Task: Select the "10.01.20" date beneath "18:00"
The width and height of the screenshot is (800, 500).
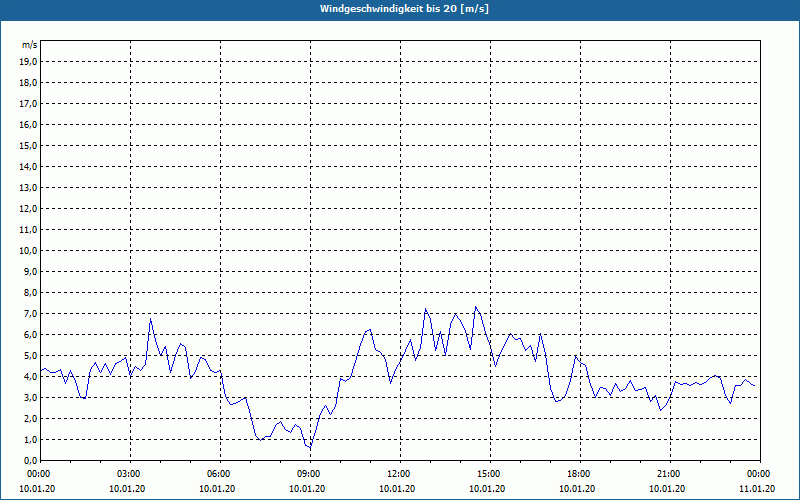Action: click(577, 489)
